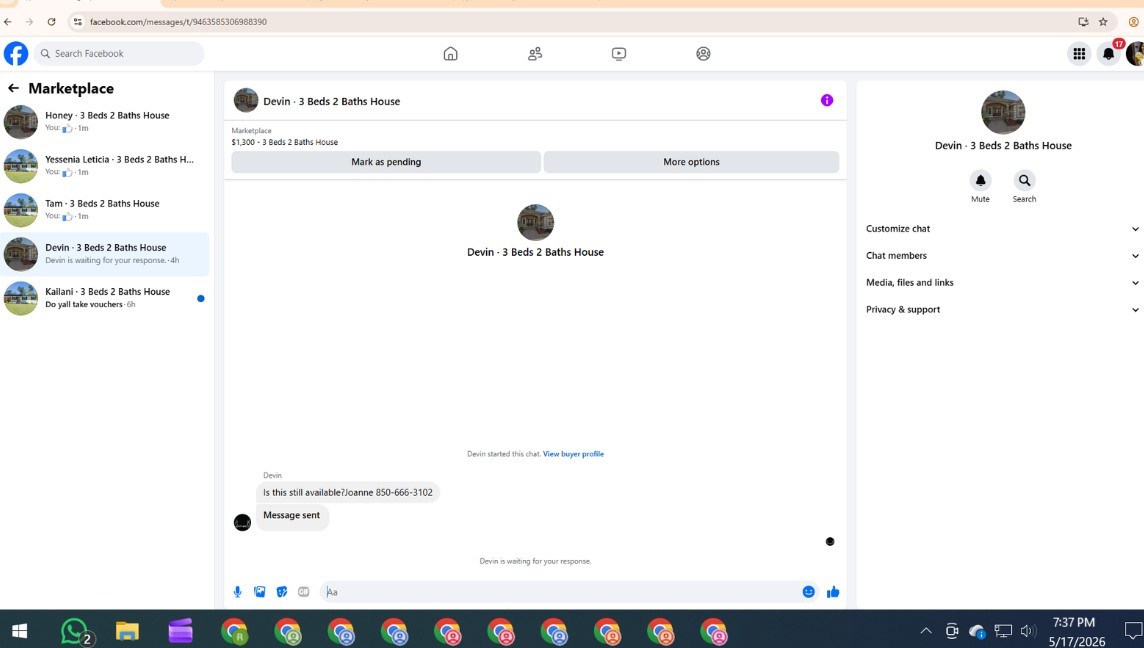1144x648 pixels.
Task: Attach a photo with the image icon
Action: pyautogui.click(x=260, y=592)
